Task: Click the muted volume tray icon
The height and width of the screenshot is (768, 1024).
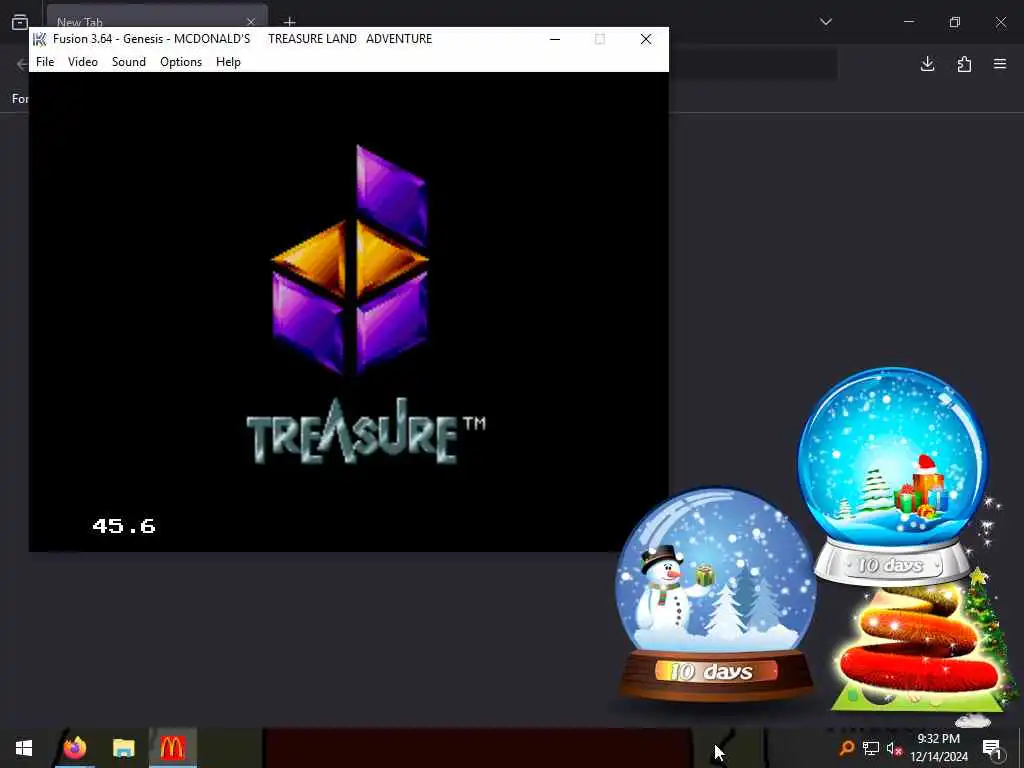Action: click(x=894, y=749)
